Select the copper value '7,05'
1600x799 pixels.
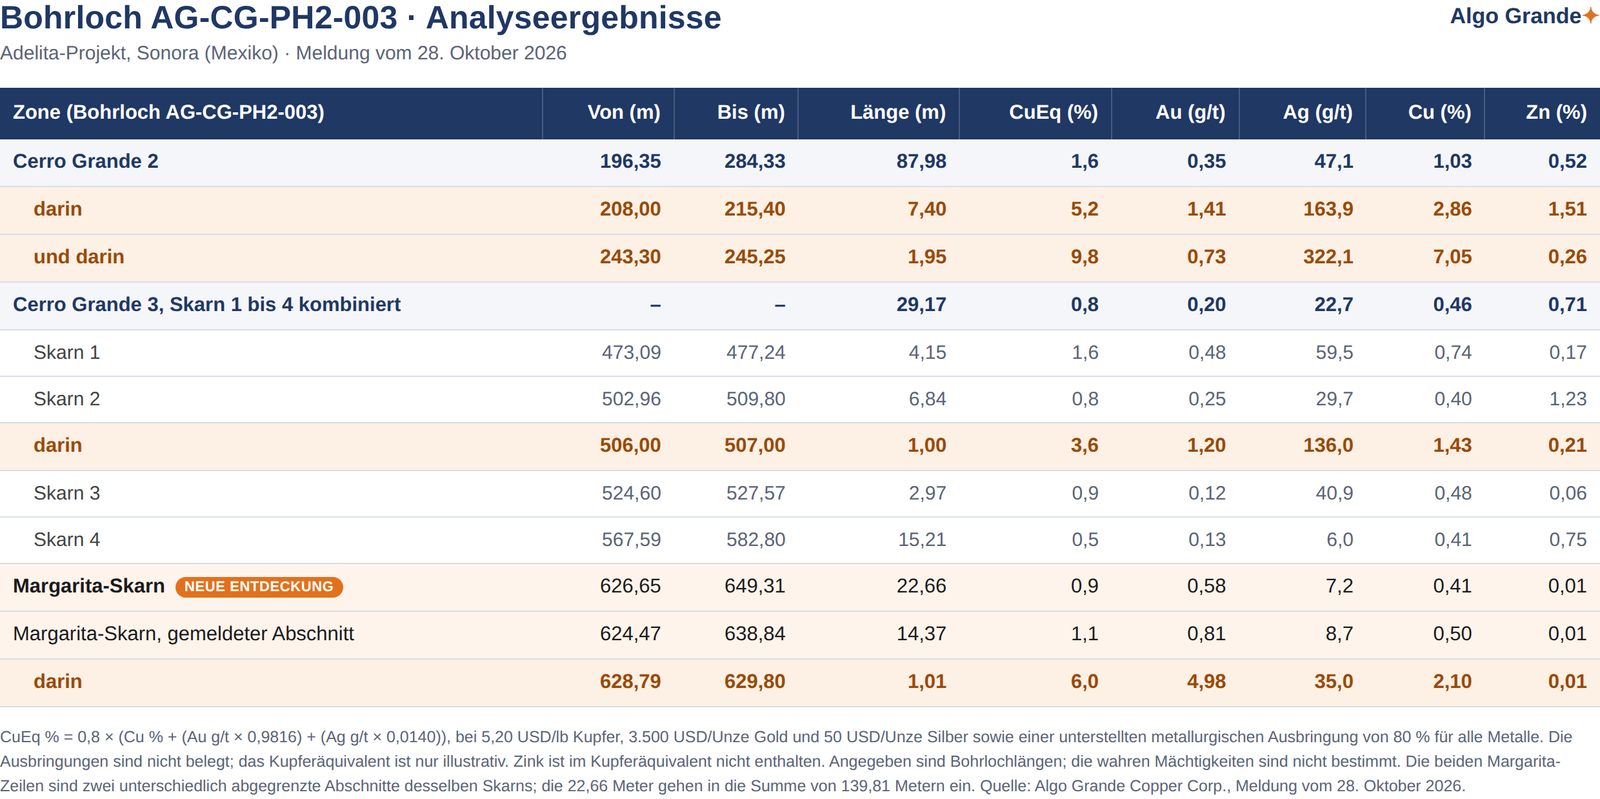tap(1452, 257)
